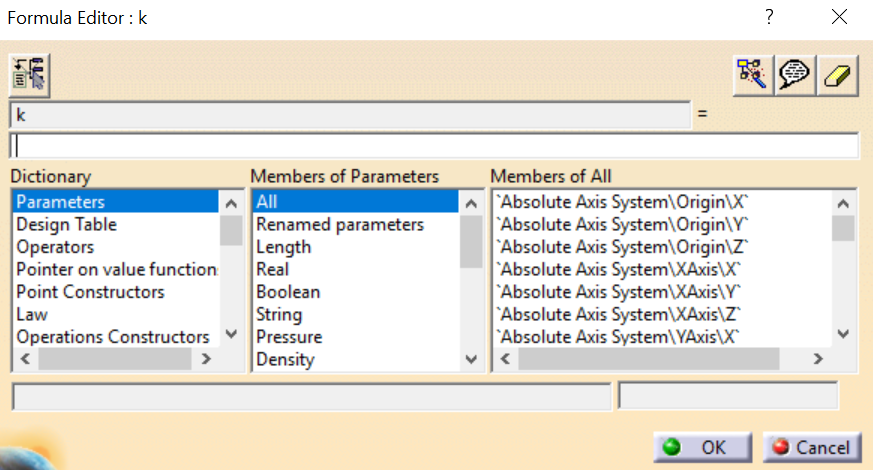Click right arrow of Members of All horizontal scrollbar

[818, 359]
